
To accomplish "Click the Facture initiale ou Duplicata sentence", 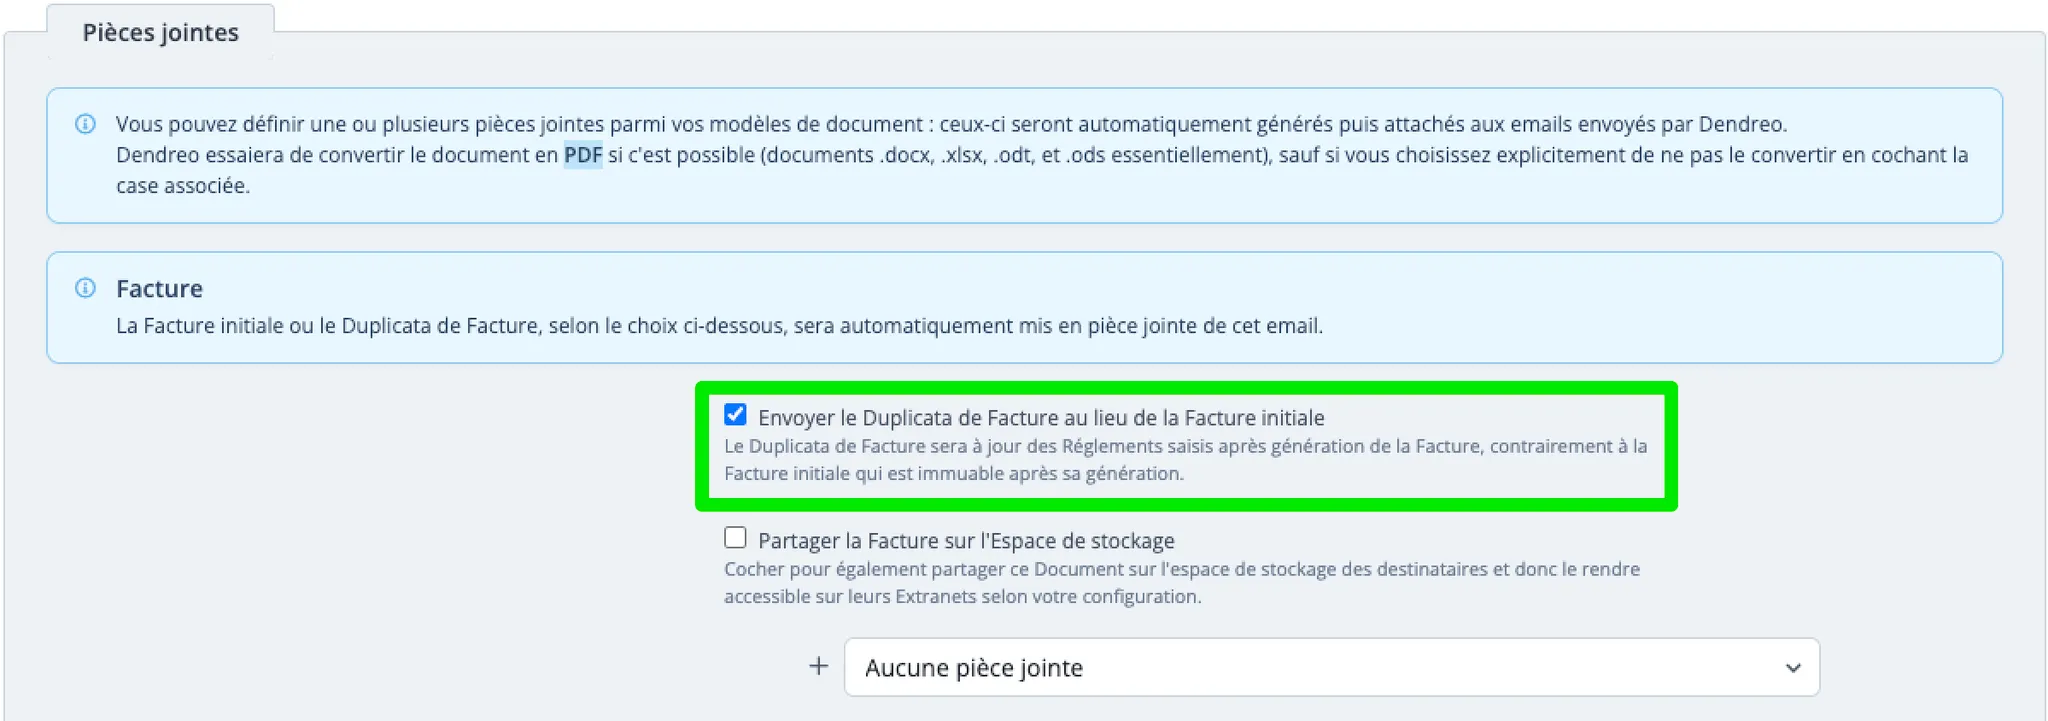I will point(719,326).
